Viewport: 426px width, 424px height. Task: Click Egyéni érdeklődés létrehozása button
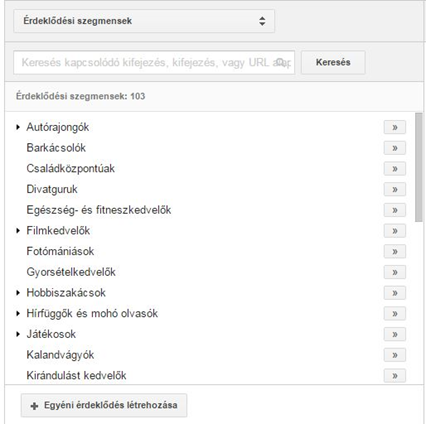click(x=104, y=405)
